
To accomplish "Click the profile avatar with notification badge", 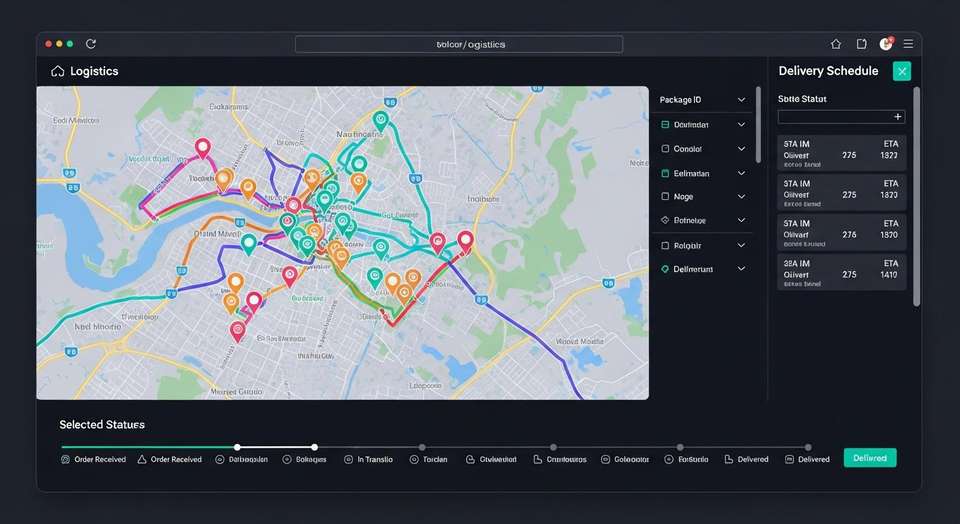I will (886, 43).
